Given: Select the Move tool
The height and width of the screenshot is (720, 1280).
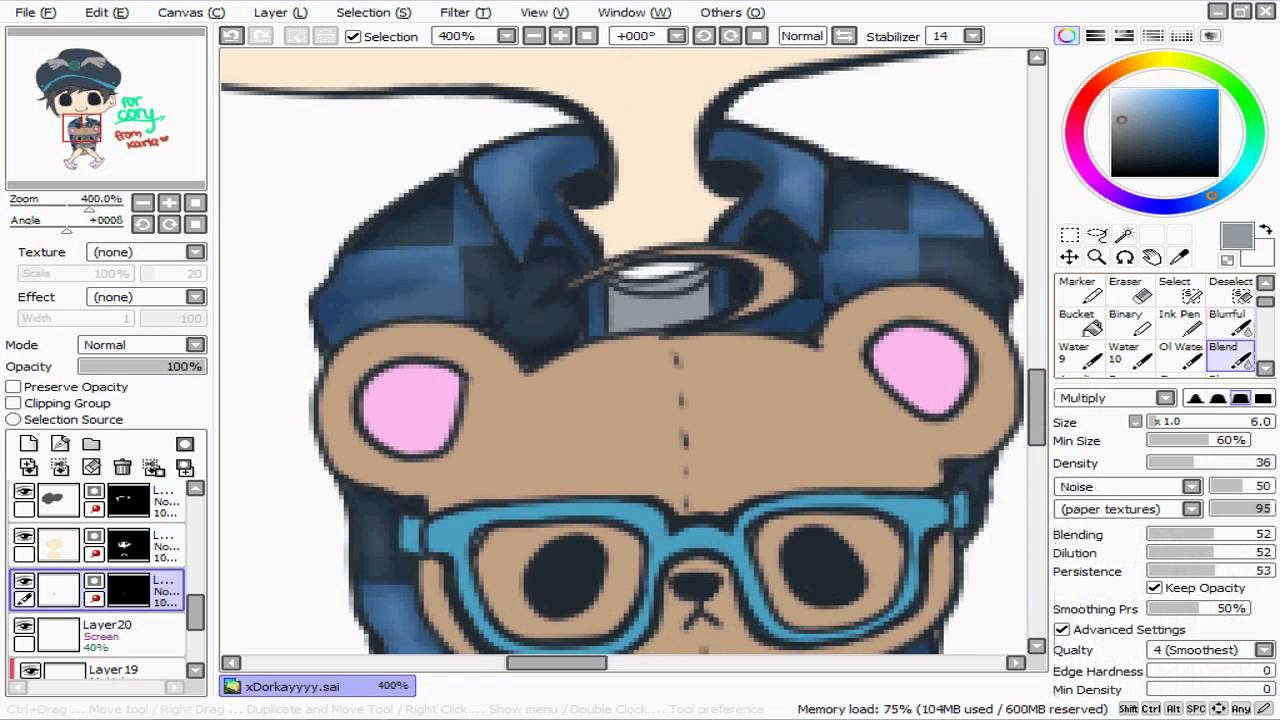Looking at the screenshot, I should point(1070,258).
